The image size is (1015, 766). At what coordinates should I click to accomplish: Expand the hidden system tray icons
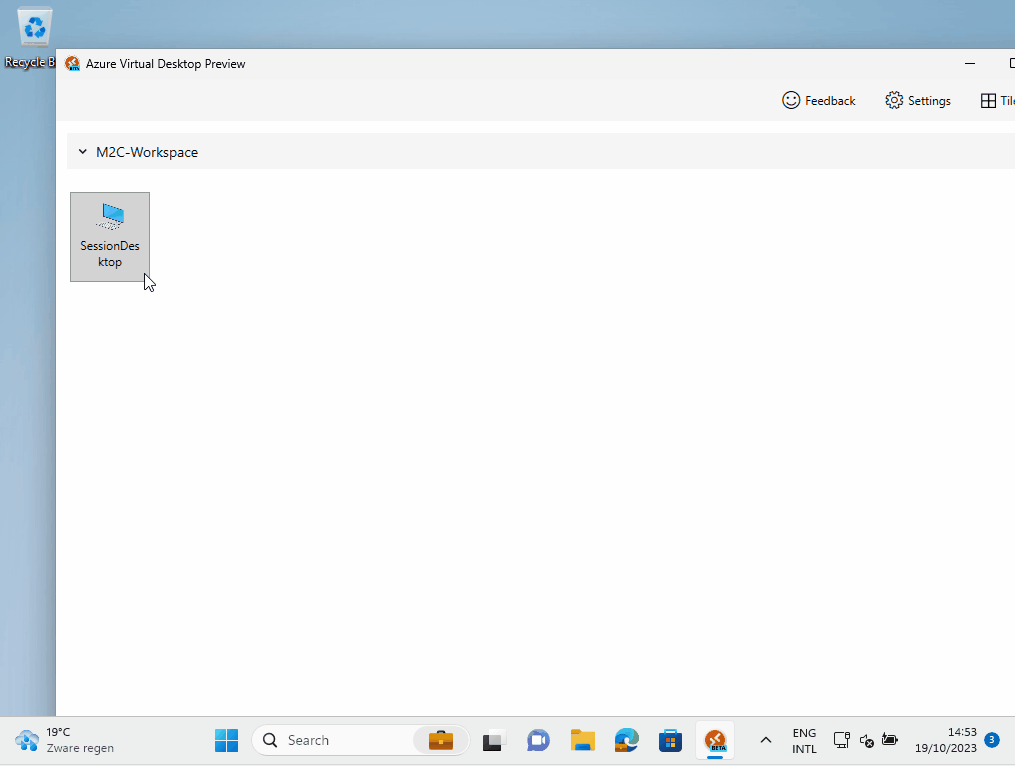point(766,740)
